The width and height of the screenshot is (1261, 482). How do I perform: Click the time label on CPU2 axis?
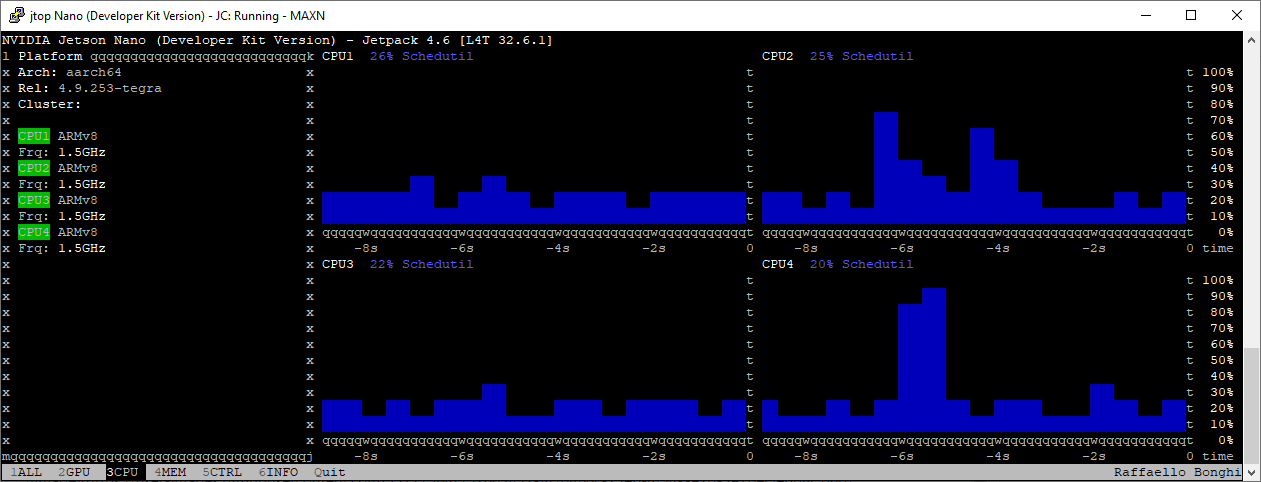tap(1218, 248)
